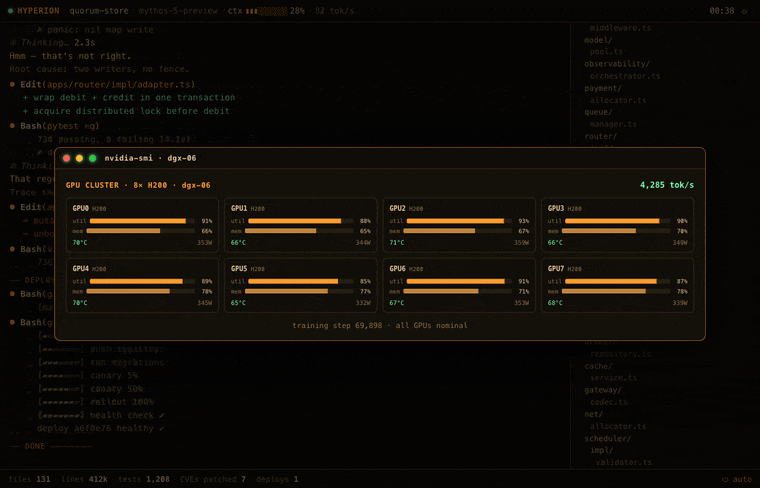The width and height of the screenshot is (760, 488).
Task: Collapse the net/ folder
Action: pos(593,414)
